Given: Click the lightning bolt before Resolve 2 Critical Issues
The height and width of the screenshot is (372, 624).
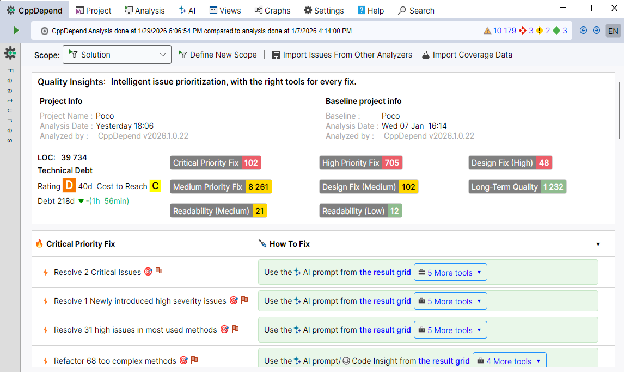Looking at the screenshot, I should pos(45,272).
